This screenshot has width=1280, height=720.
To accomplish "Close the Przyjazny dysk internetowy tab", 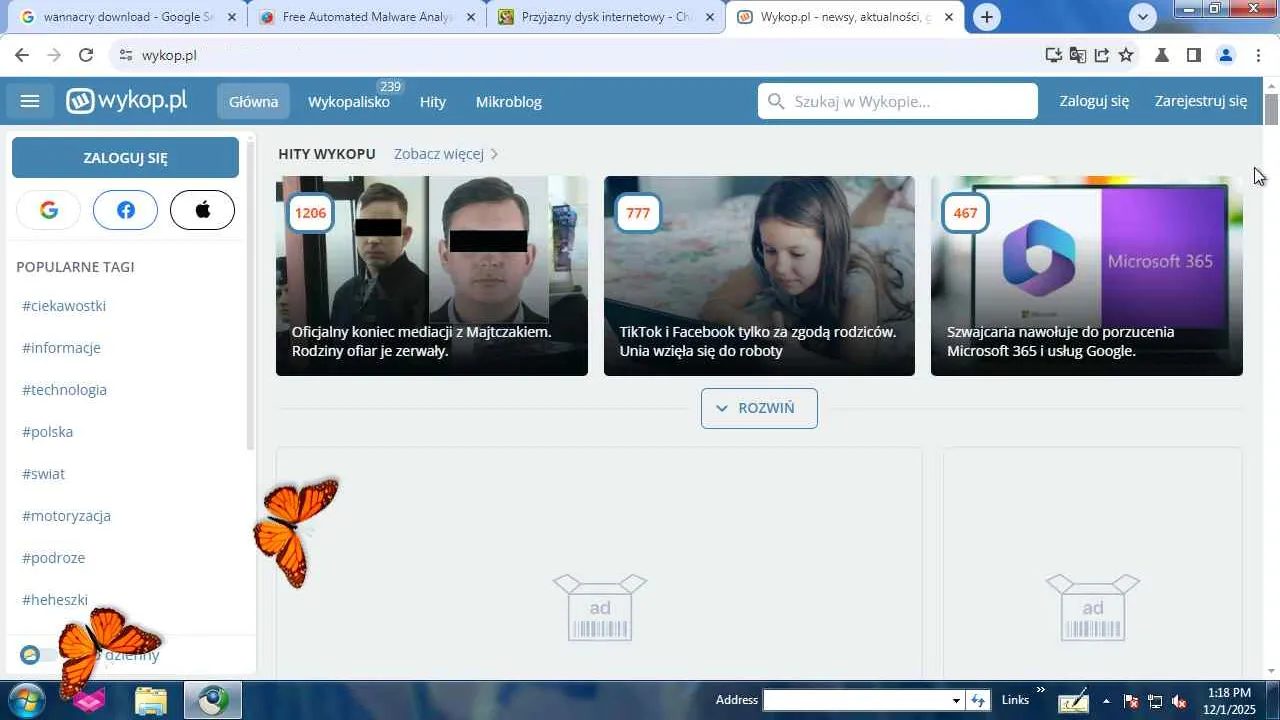I will 710,17.
